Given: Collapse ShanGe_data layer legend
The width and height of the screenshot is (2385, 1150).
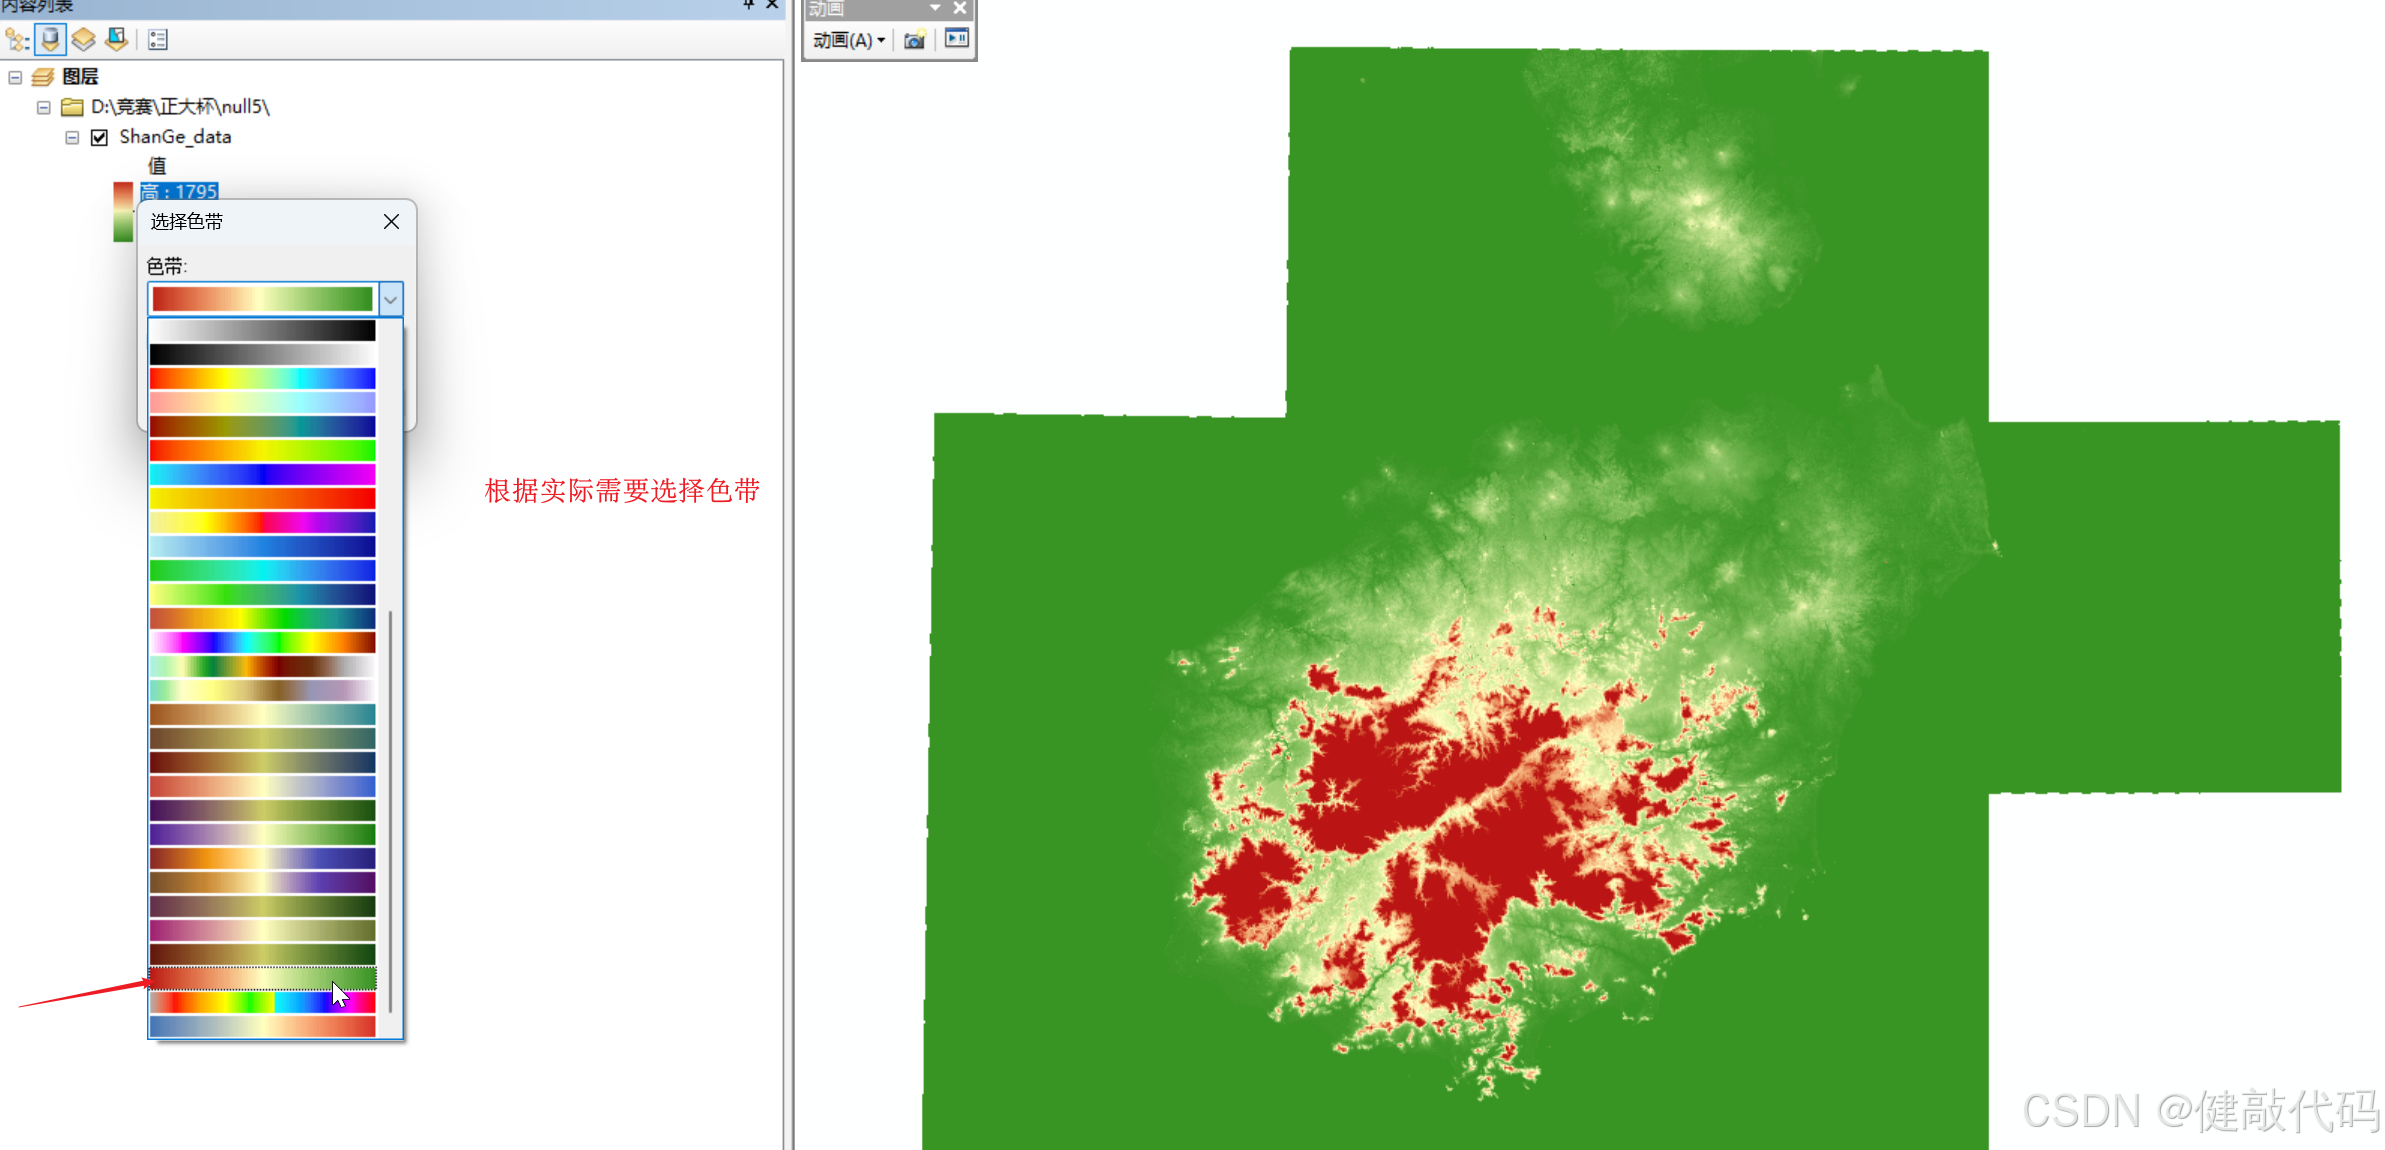Looking at the screenshot, I should tap(72, 137).
